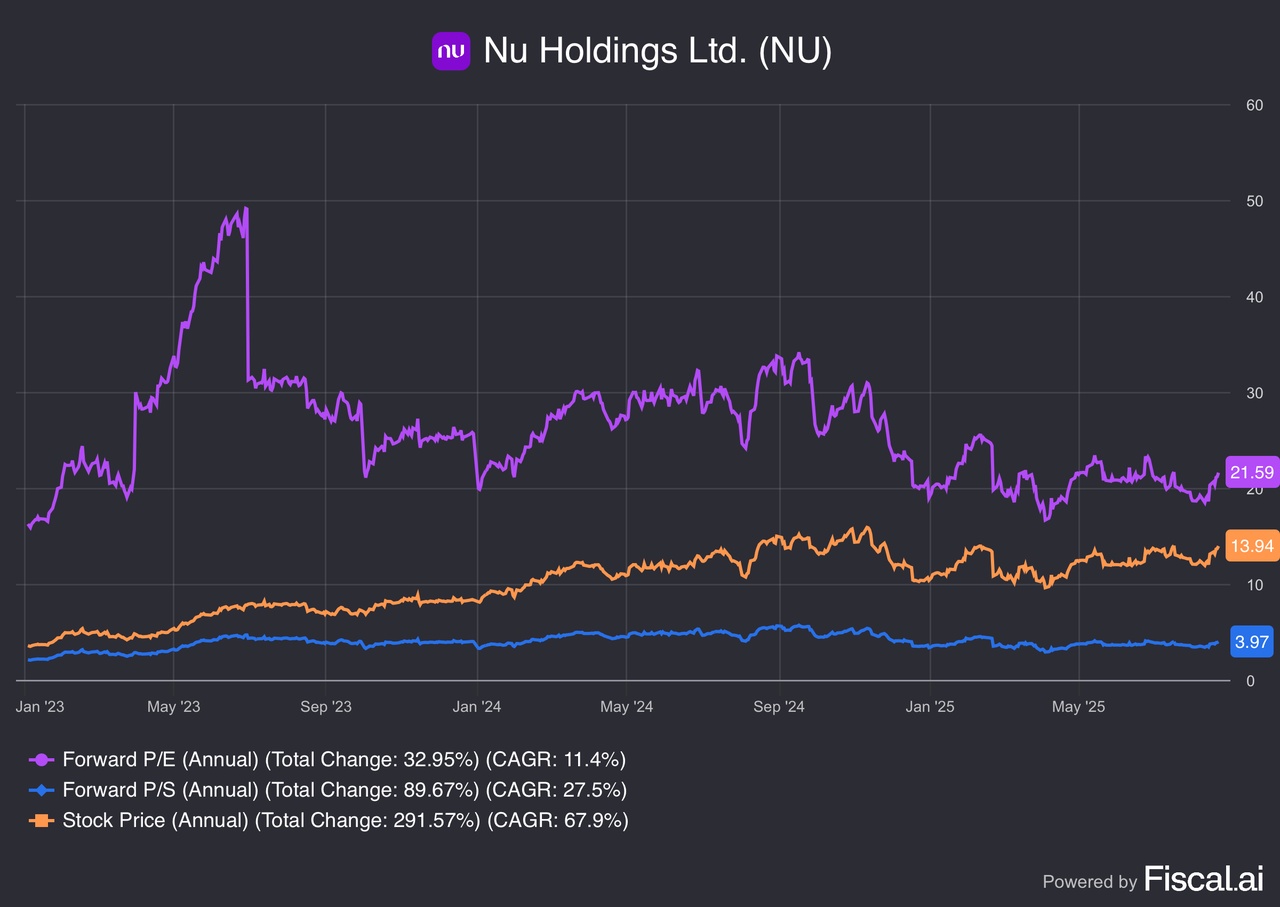1280x907 pixels.
Task: Click the 30 y-axis label
Action: tap(1254, 393)
